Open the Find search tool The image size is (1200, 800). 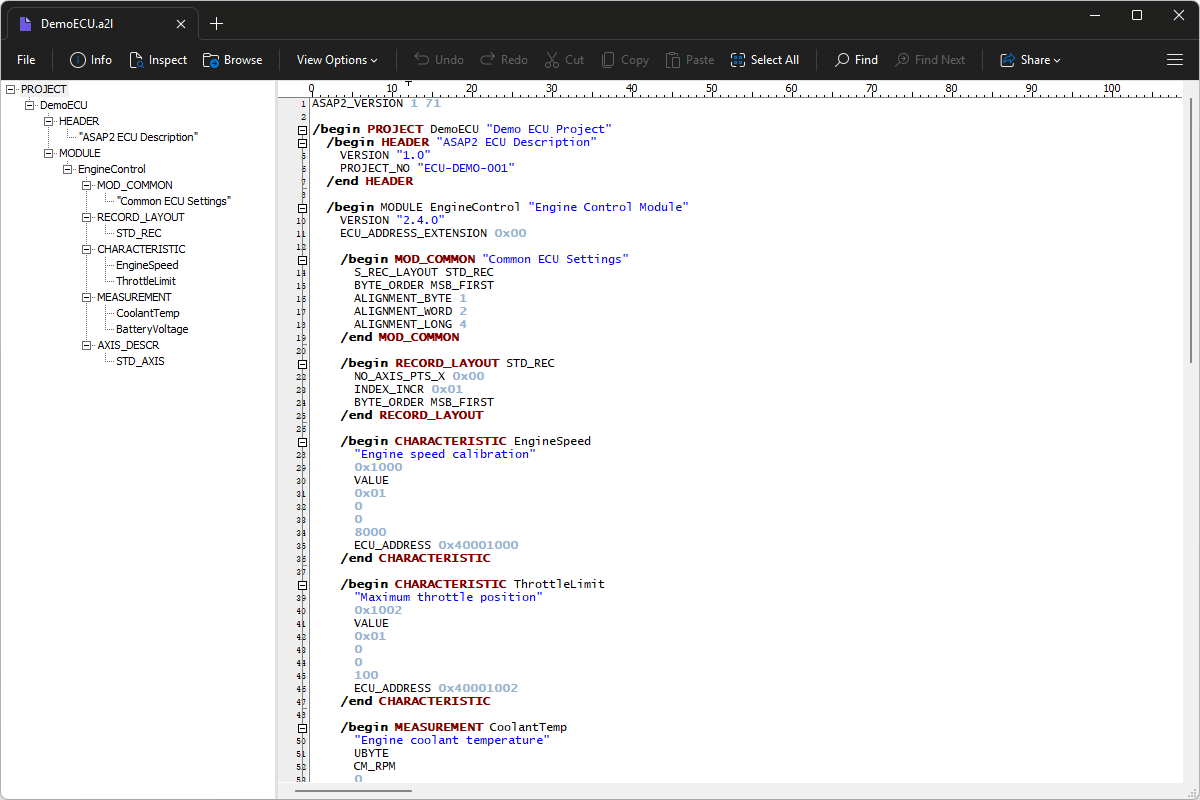tap(857, 60)
